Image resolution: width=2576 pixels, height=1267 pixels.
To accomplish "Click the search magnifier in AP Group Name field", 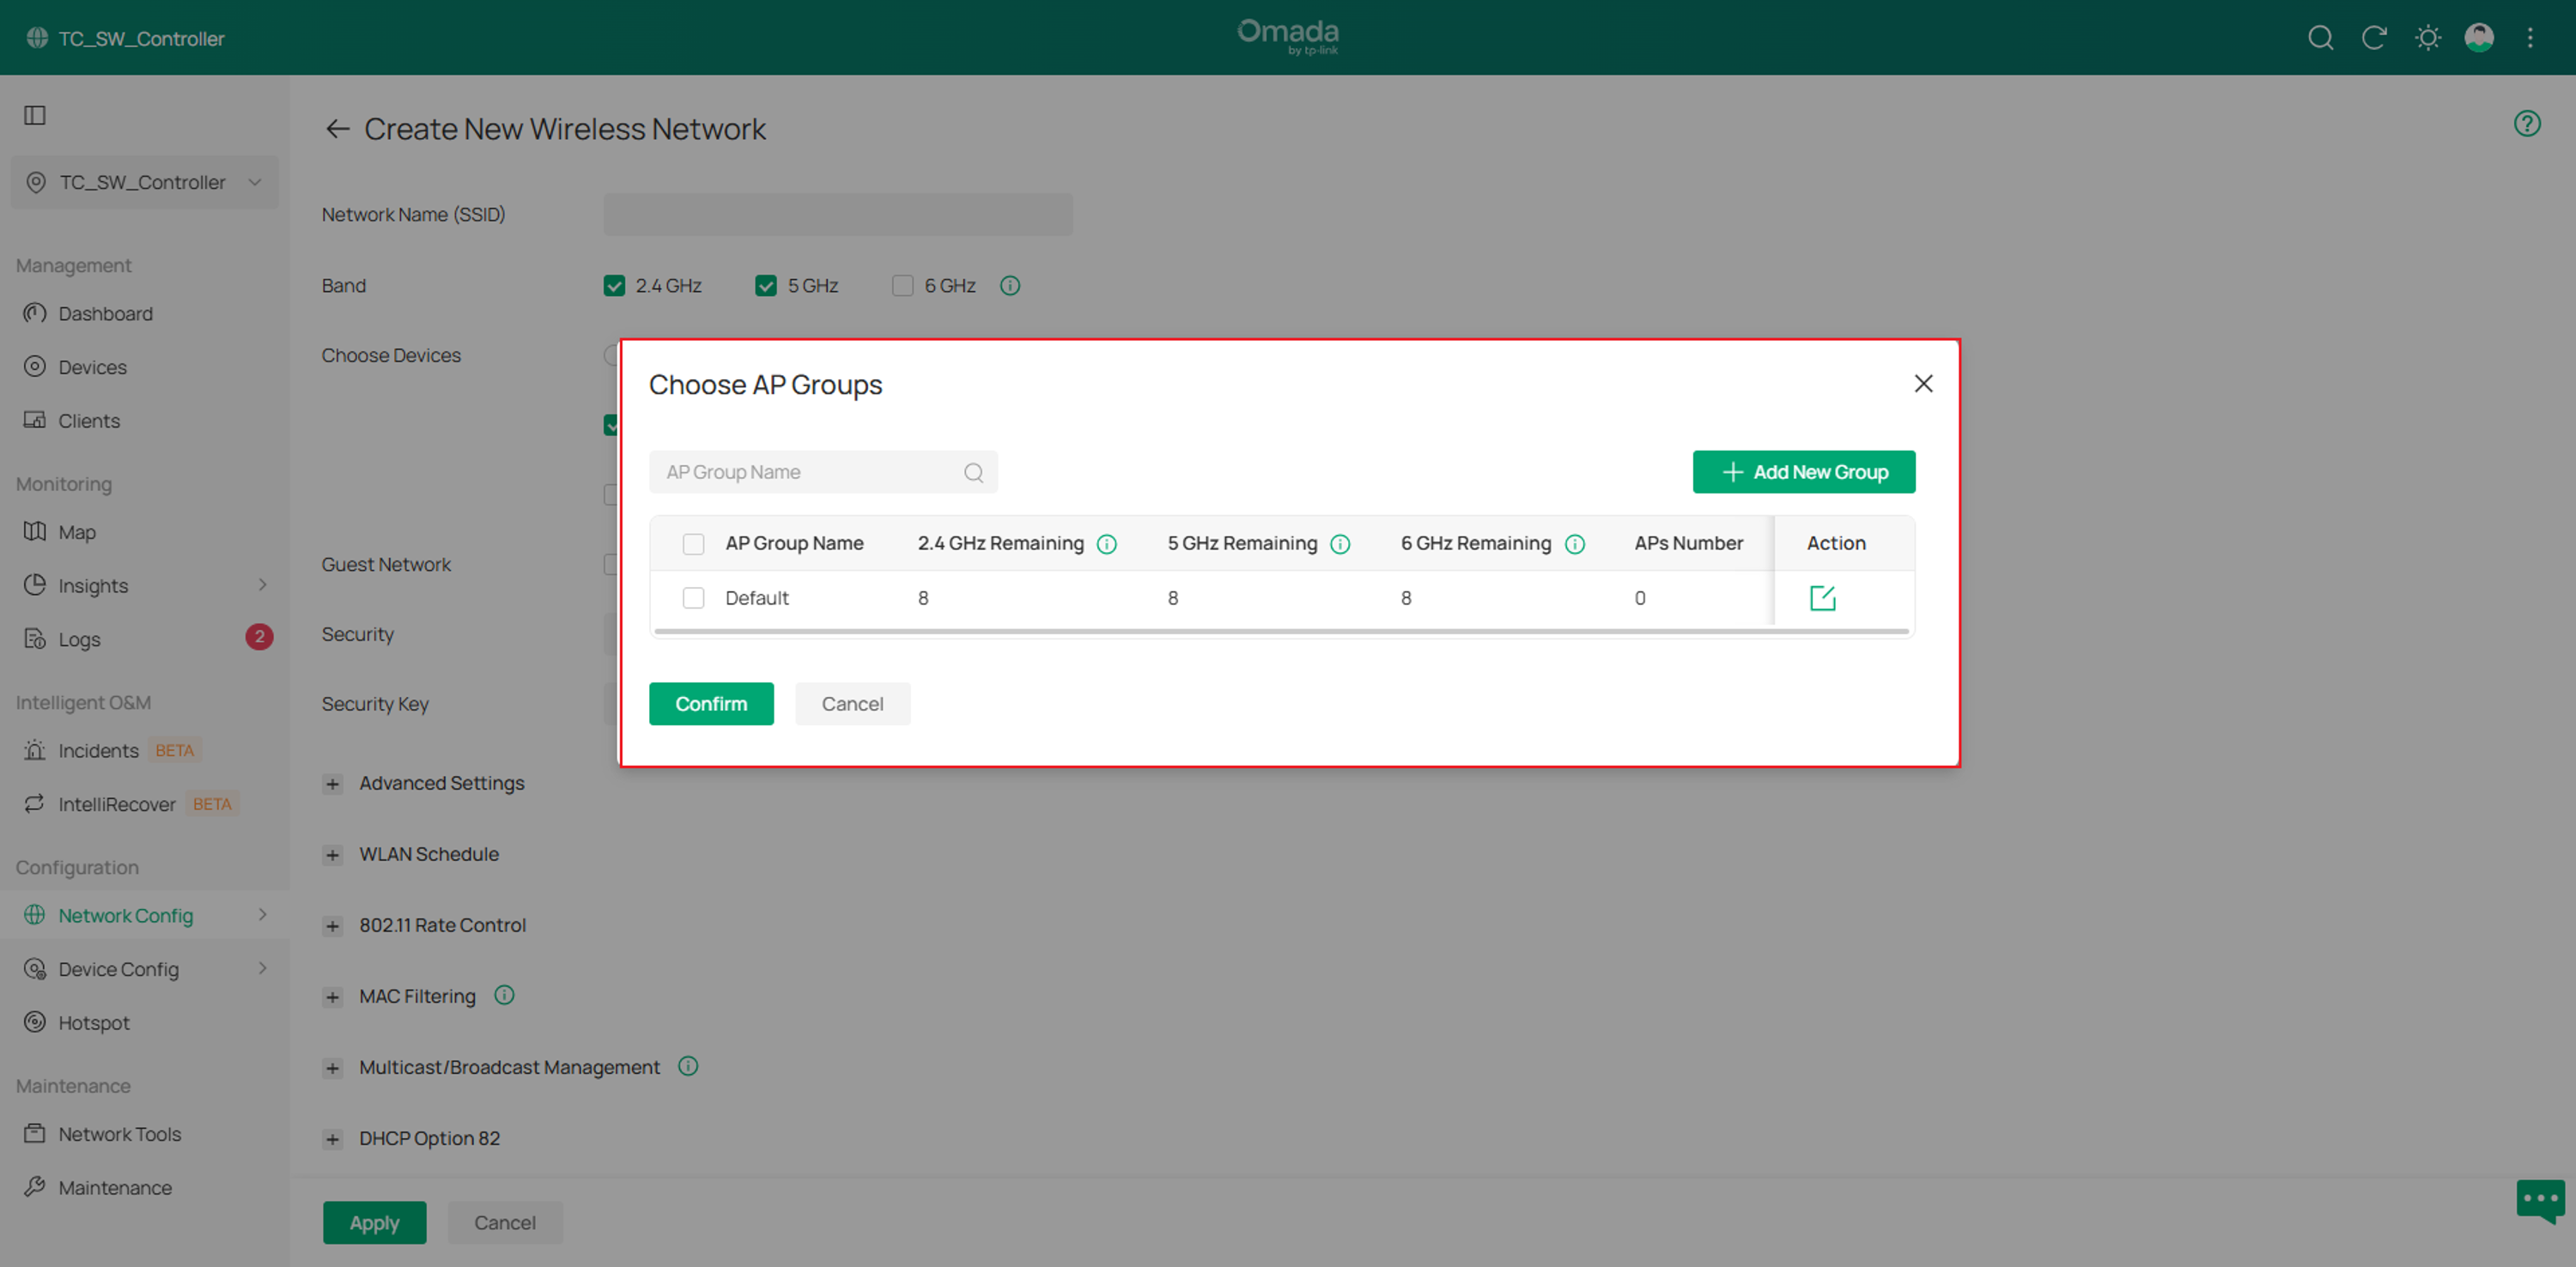I will tap(973, 473).
